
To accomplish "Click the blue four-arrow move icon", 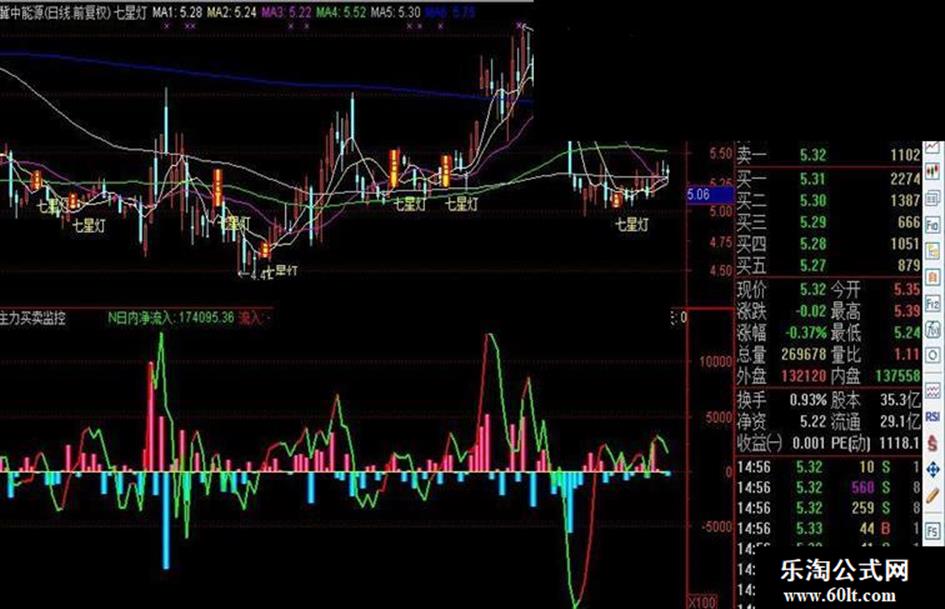I will click(x=932, y=469).
